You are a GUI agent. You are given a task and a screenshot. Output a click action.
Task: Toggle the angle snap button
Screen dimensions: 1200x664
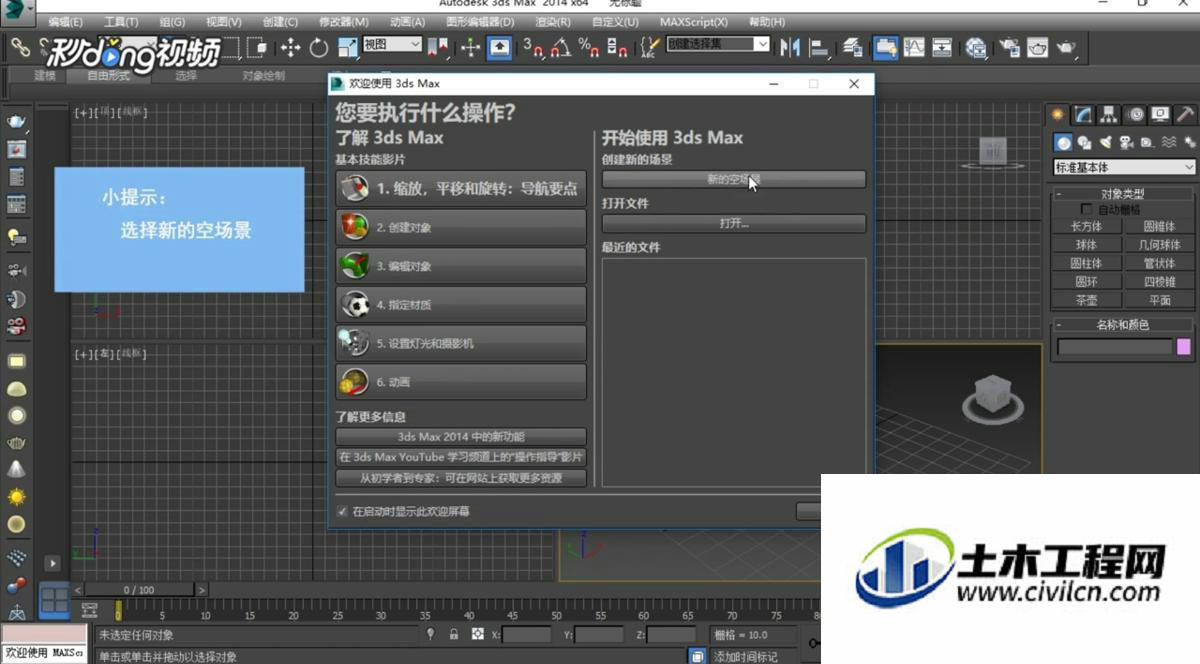(561, 46)
